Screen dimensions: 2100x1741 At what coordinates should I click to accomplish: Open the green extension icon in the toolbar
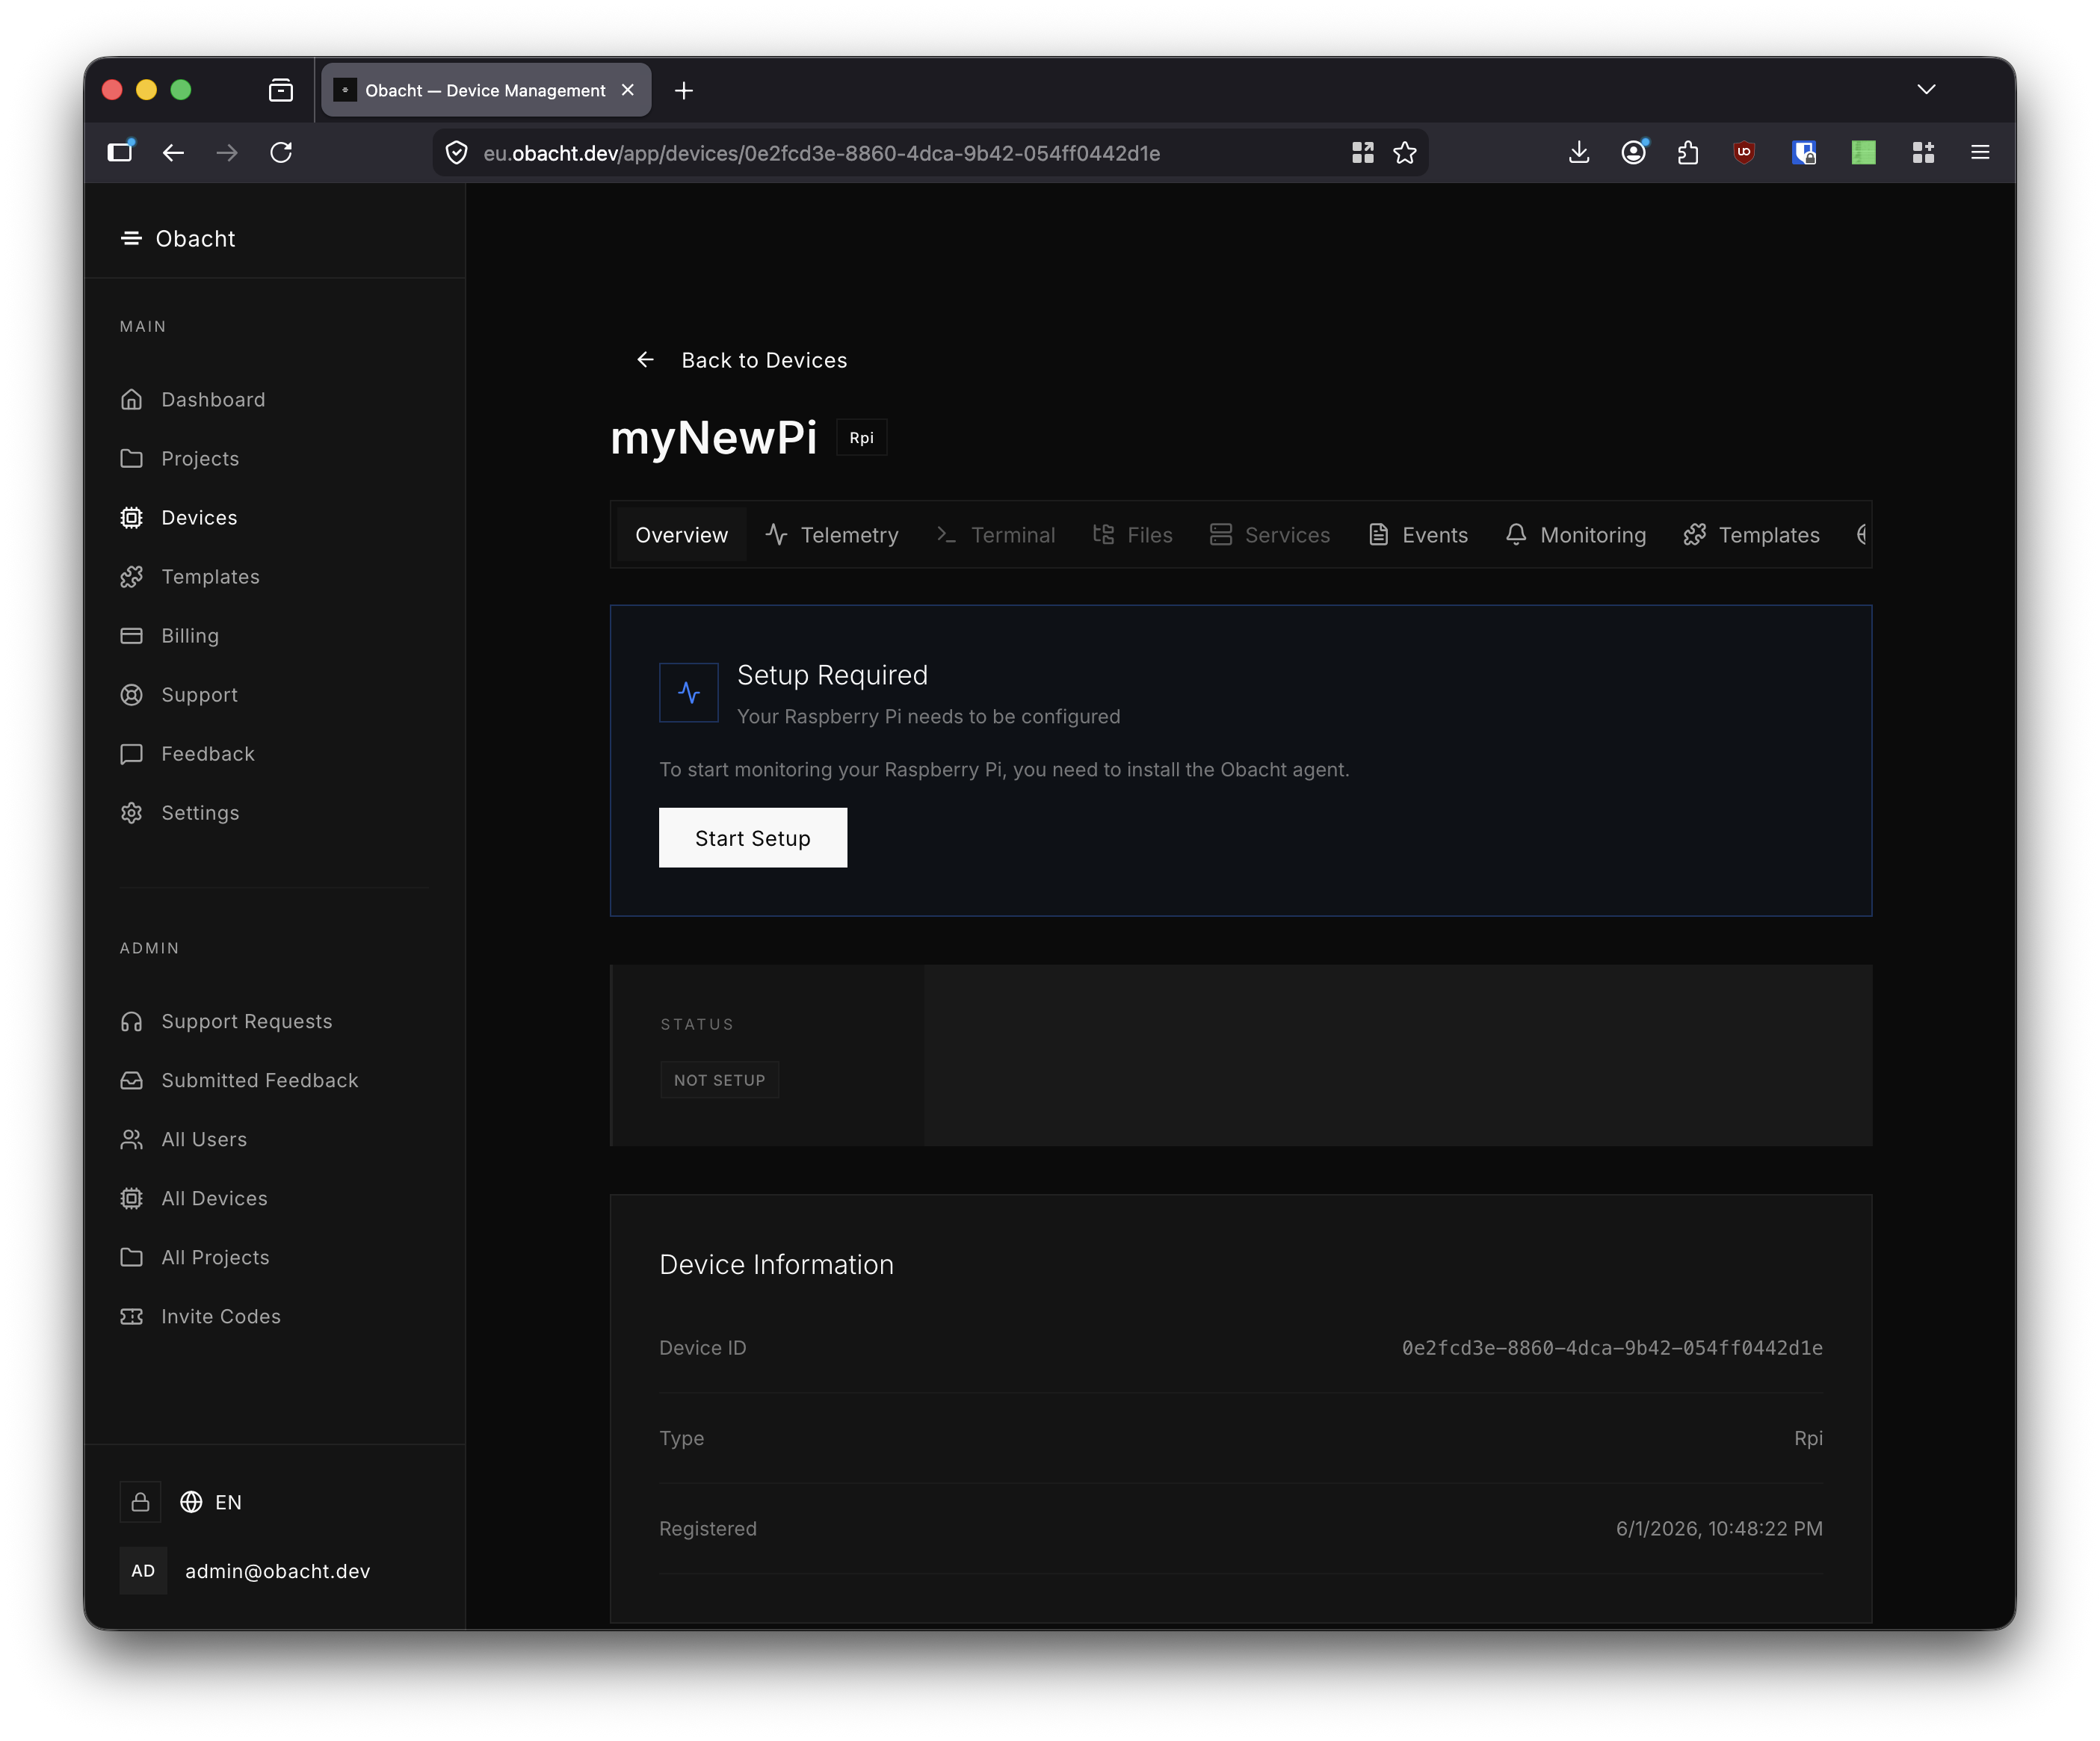(1864, 152)
